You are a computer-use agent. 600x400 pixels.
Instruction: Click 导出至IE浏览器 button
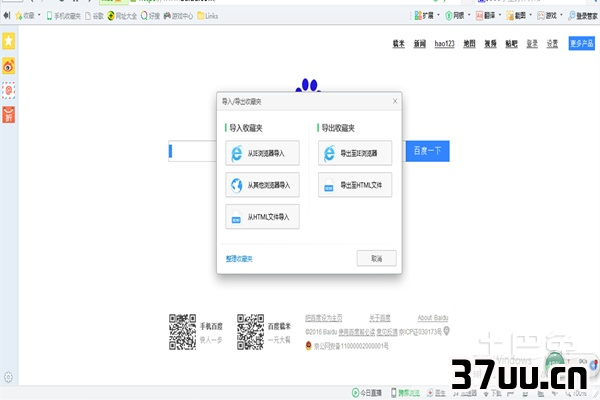pos(355,153)
